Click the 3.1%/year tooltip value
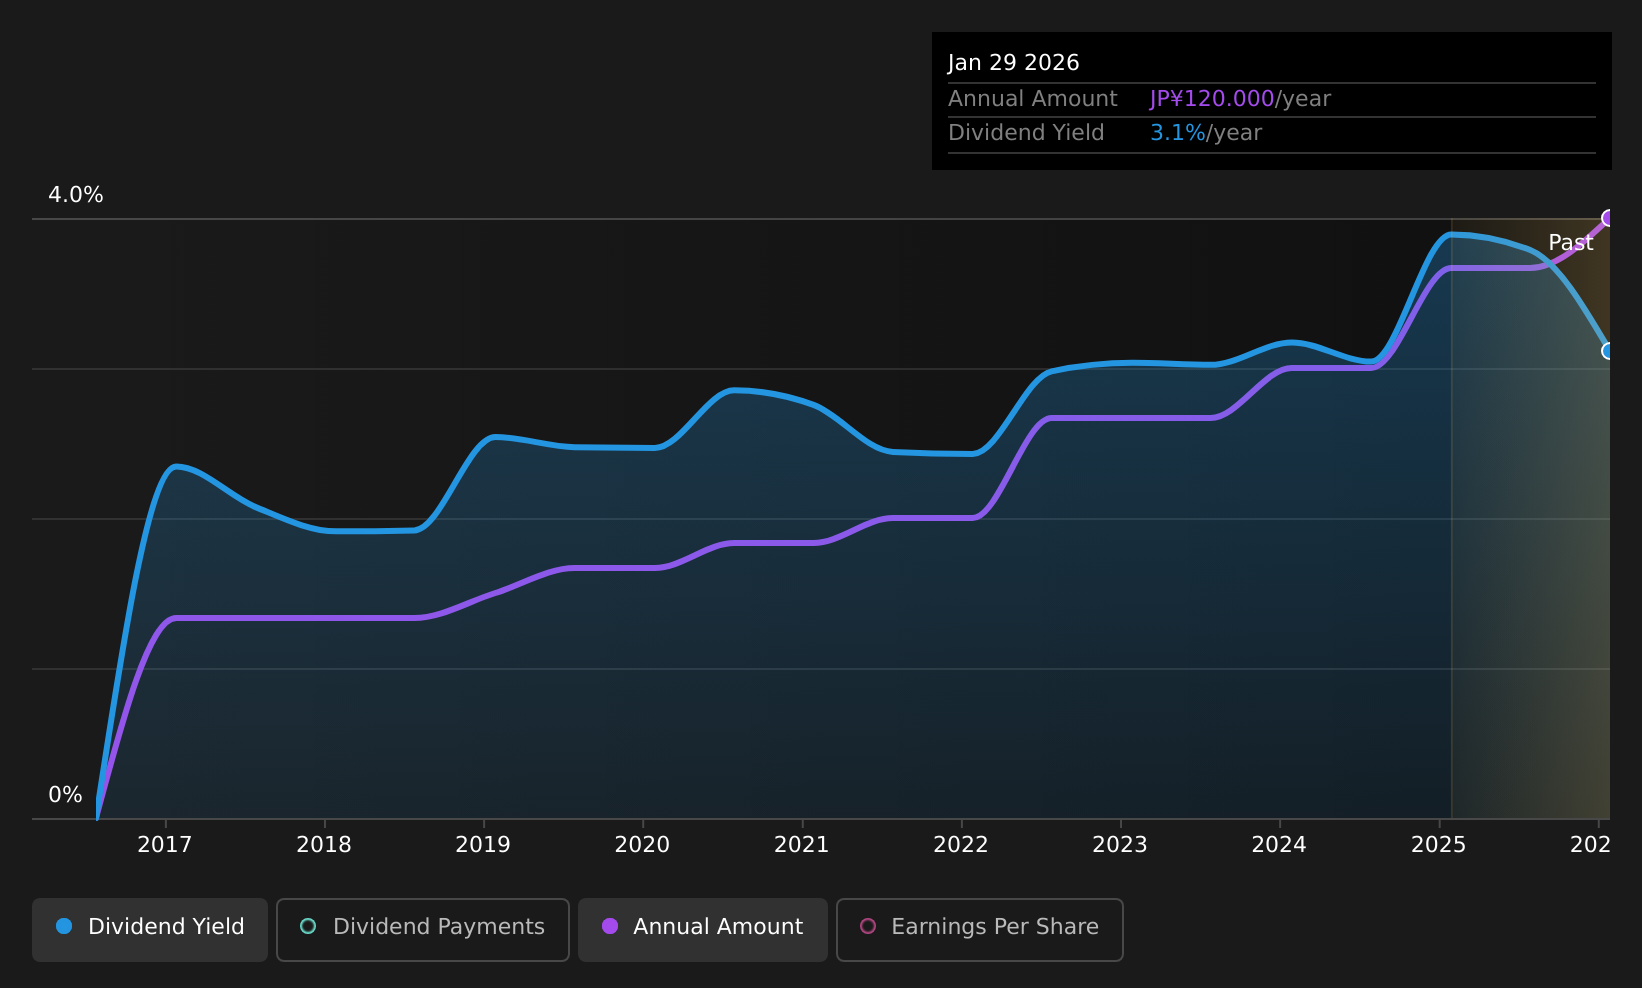 pyautogui.click(x=1206, y=133)
